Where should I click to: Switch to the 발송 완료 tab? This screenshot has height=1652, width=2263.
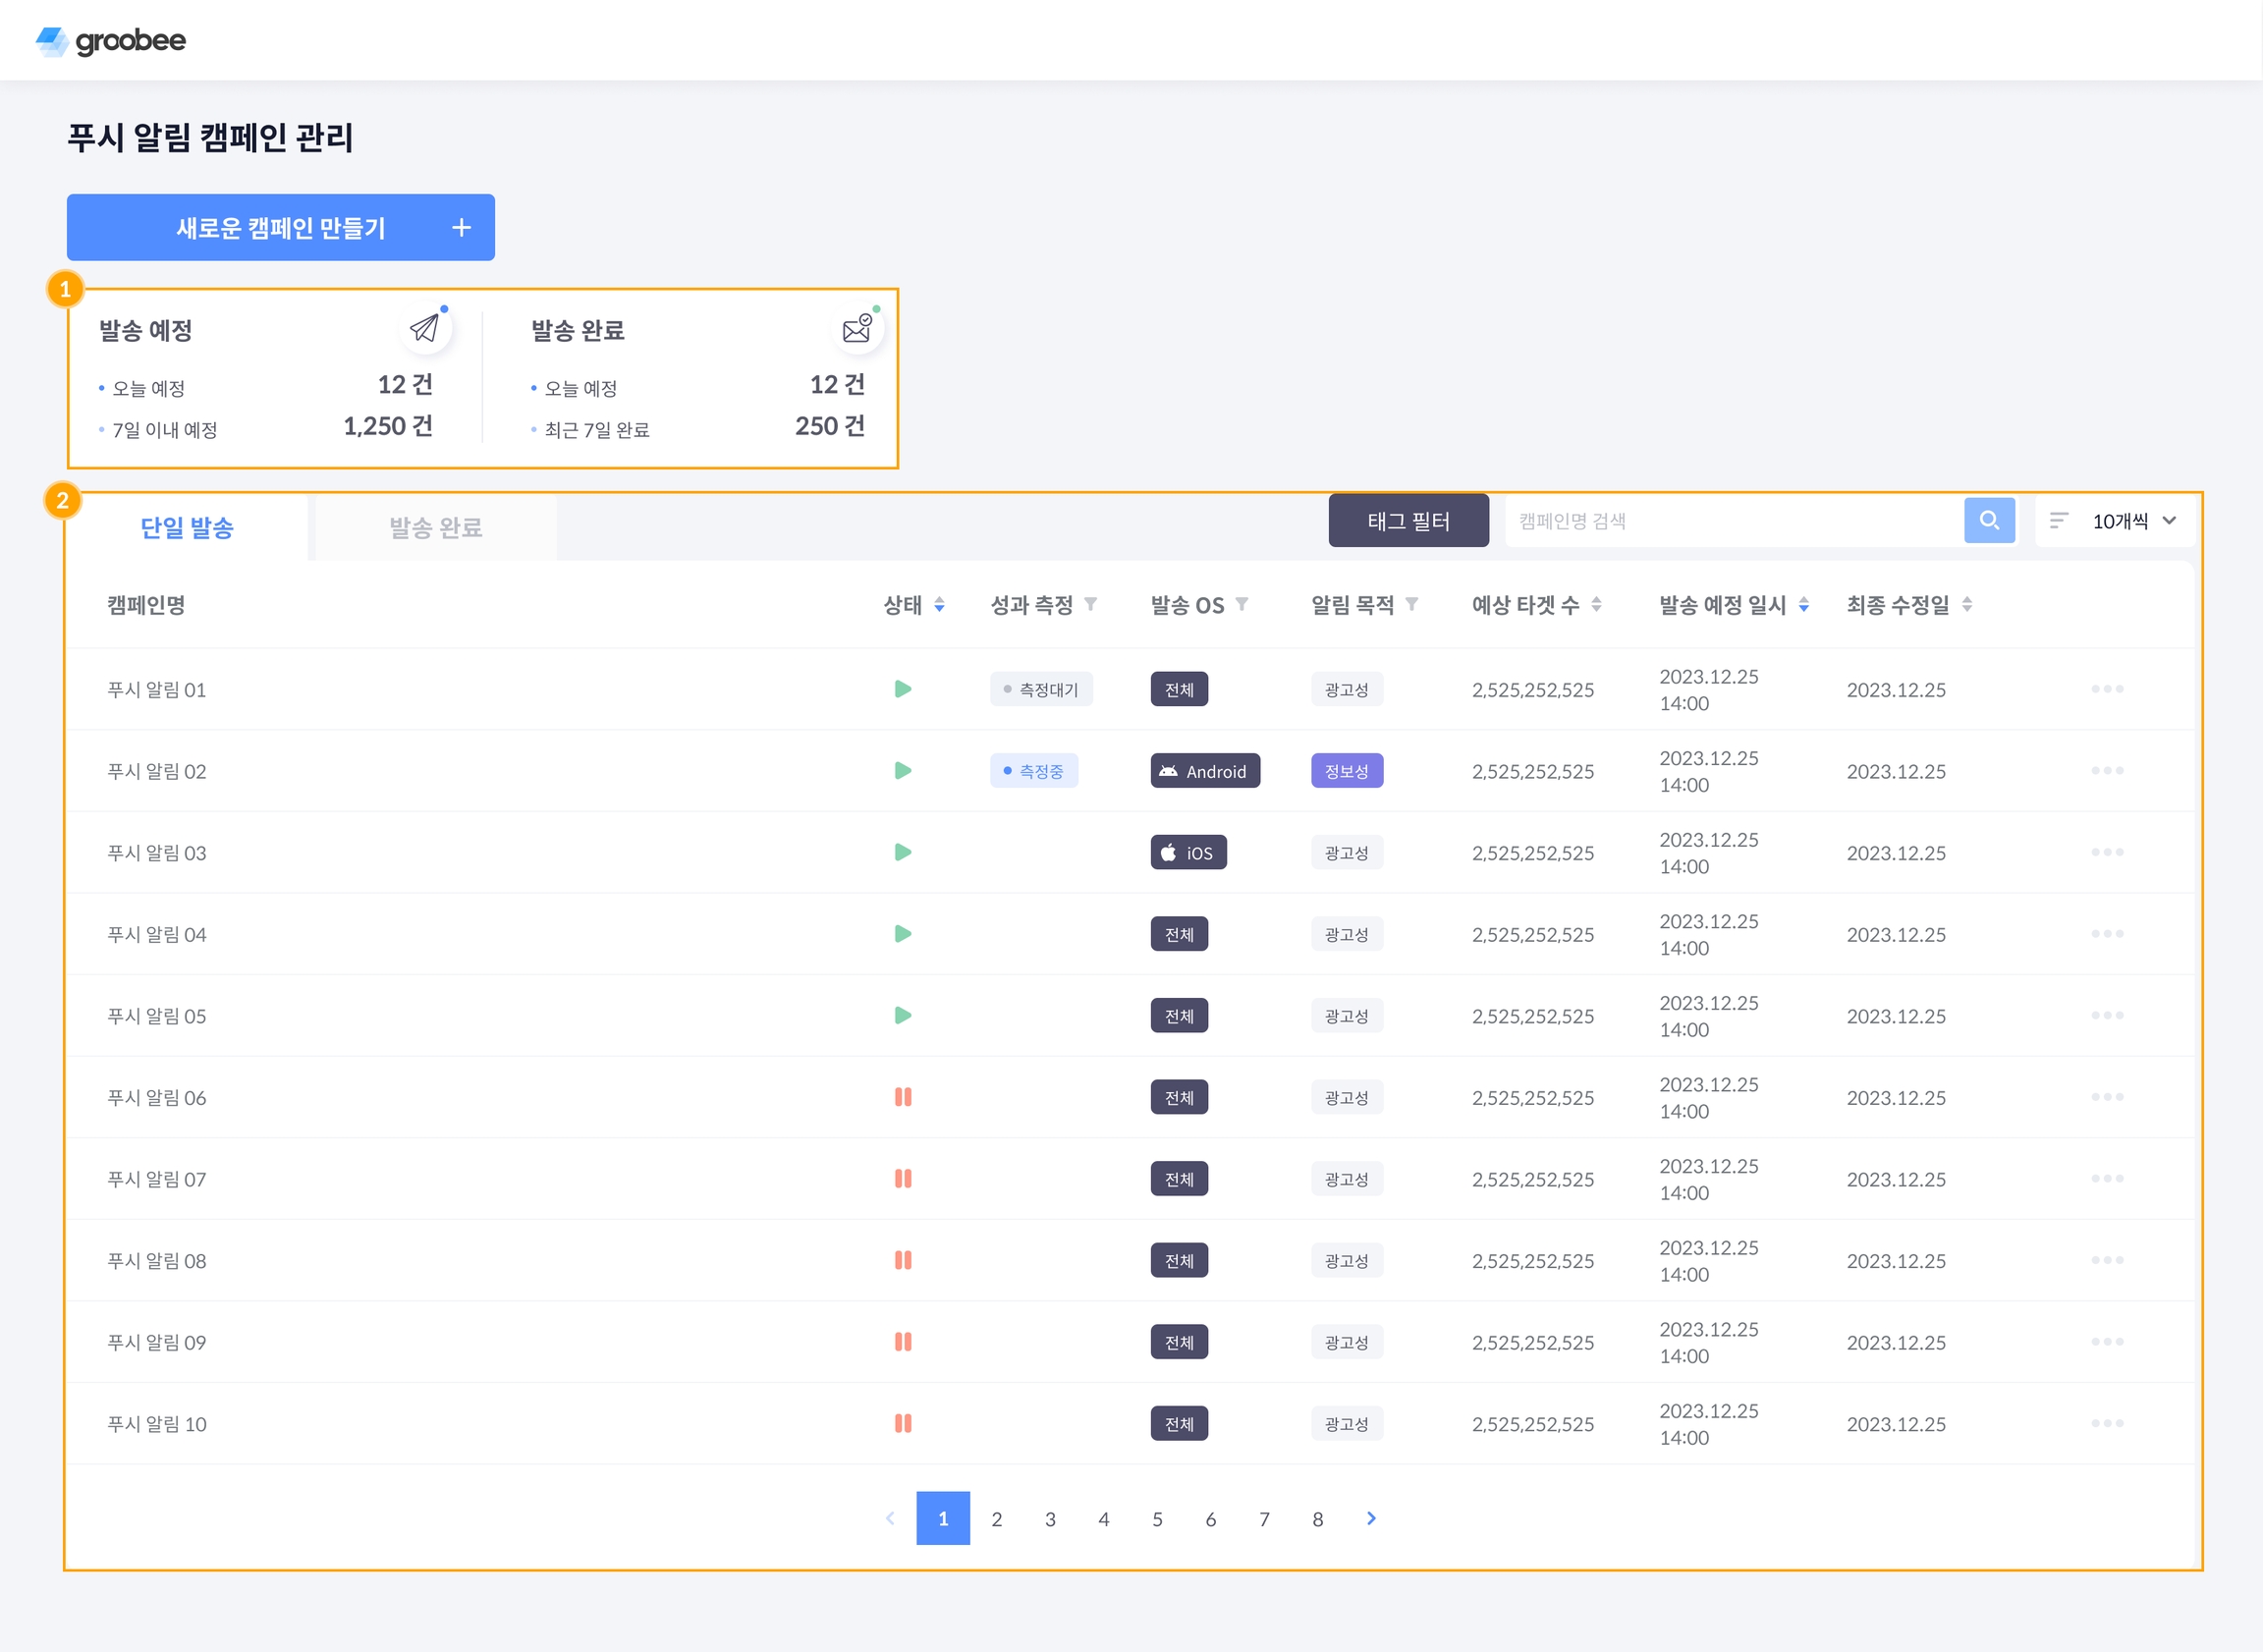coord(436,527)
